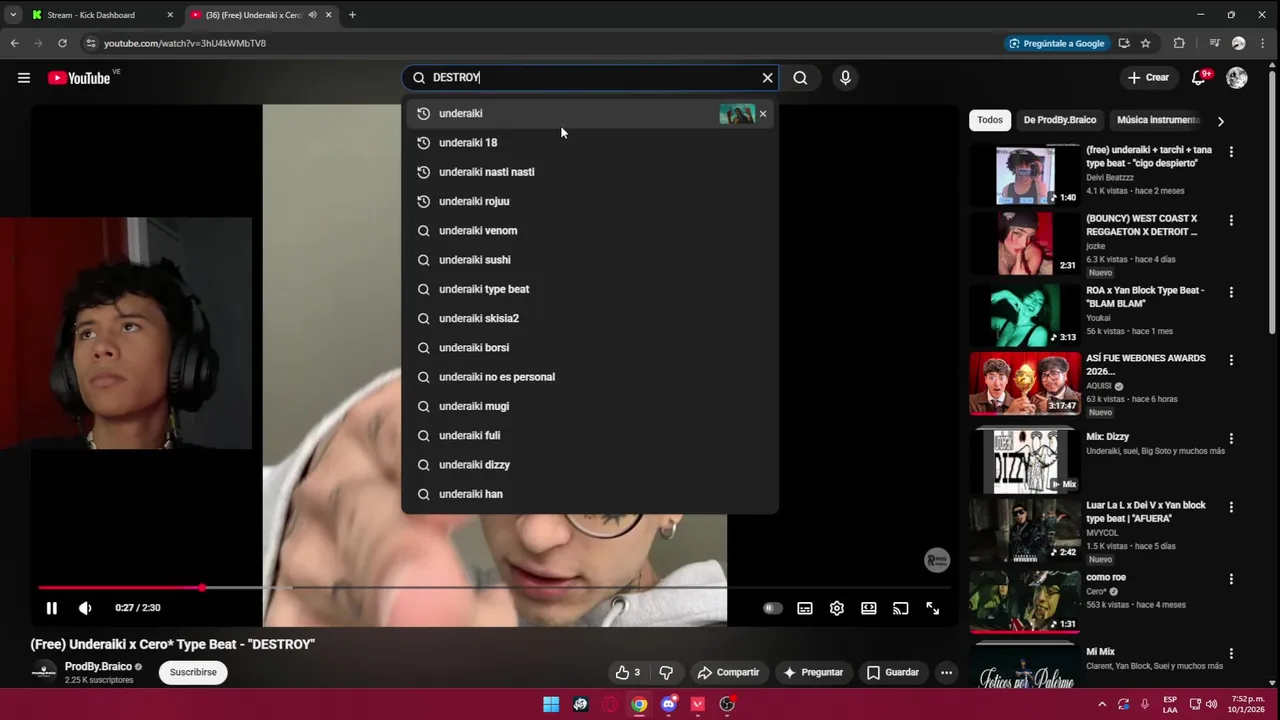Submit search with magnifier button
Screen dimensions: 1280x720
(x=800, y=78)
